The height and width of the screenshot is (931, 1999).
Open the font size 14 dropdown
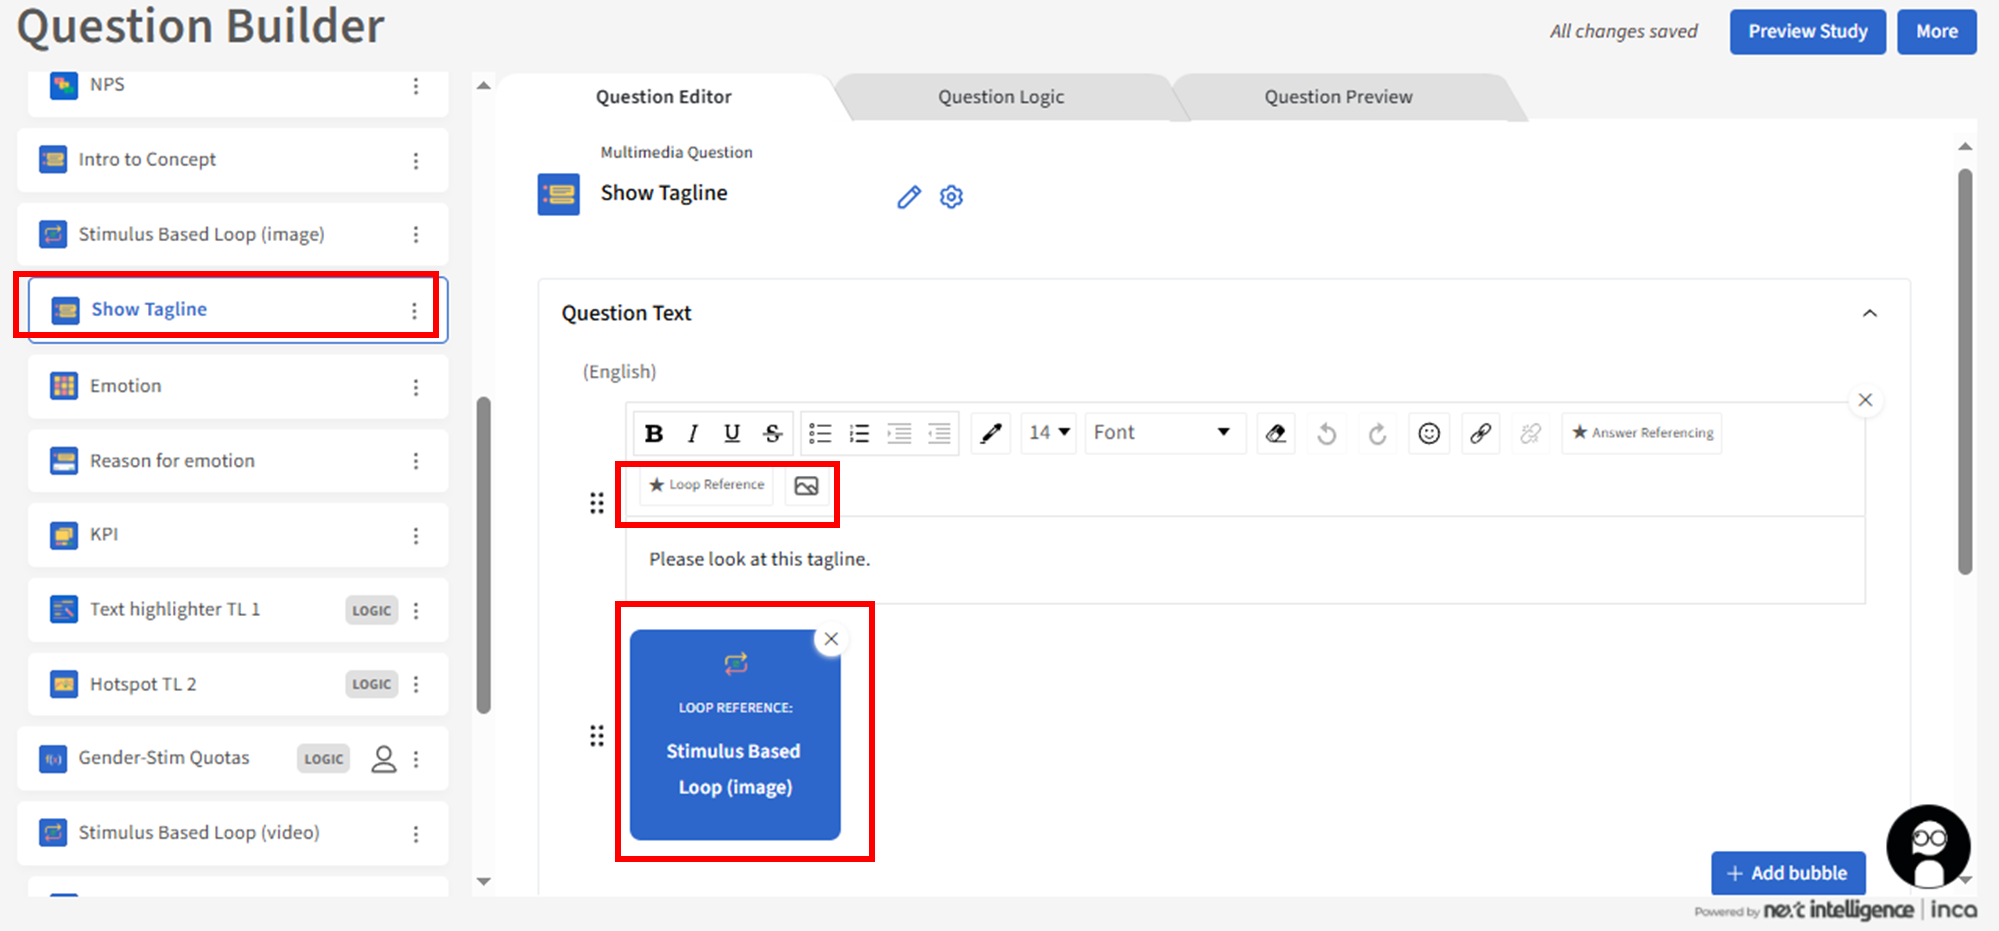tap(1049, 433)
